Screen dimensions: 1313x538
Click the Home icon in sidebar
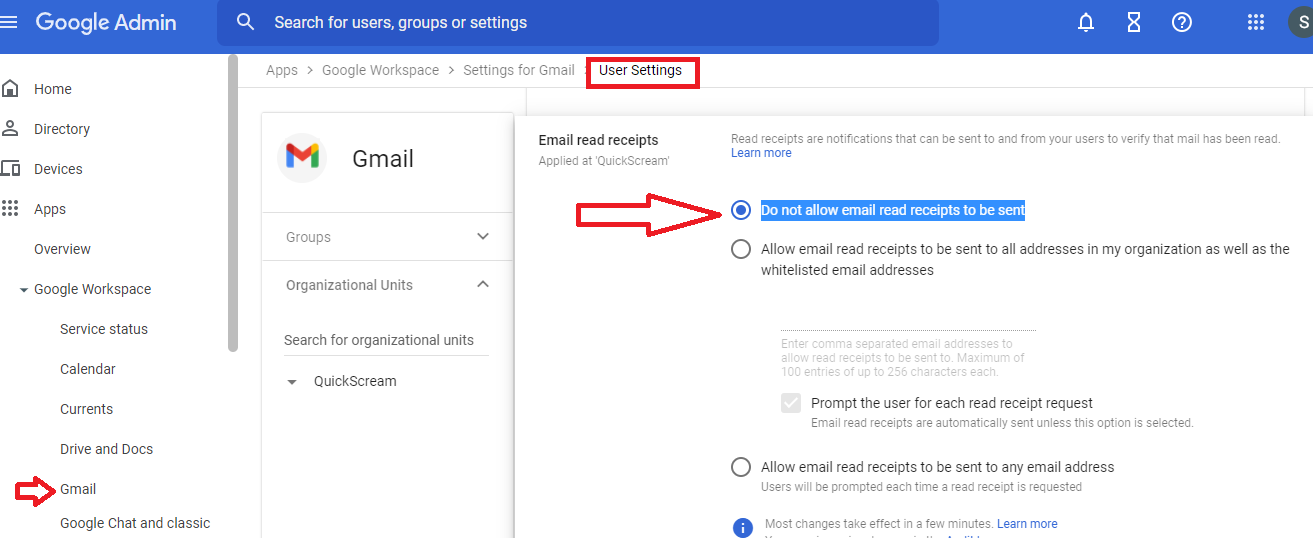[x=11, y=89]
